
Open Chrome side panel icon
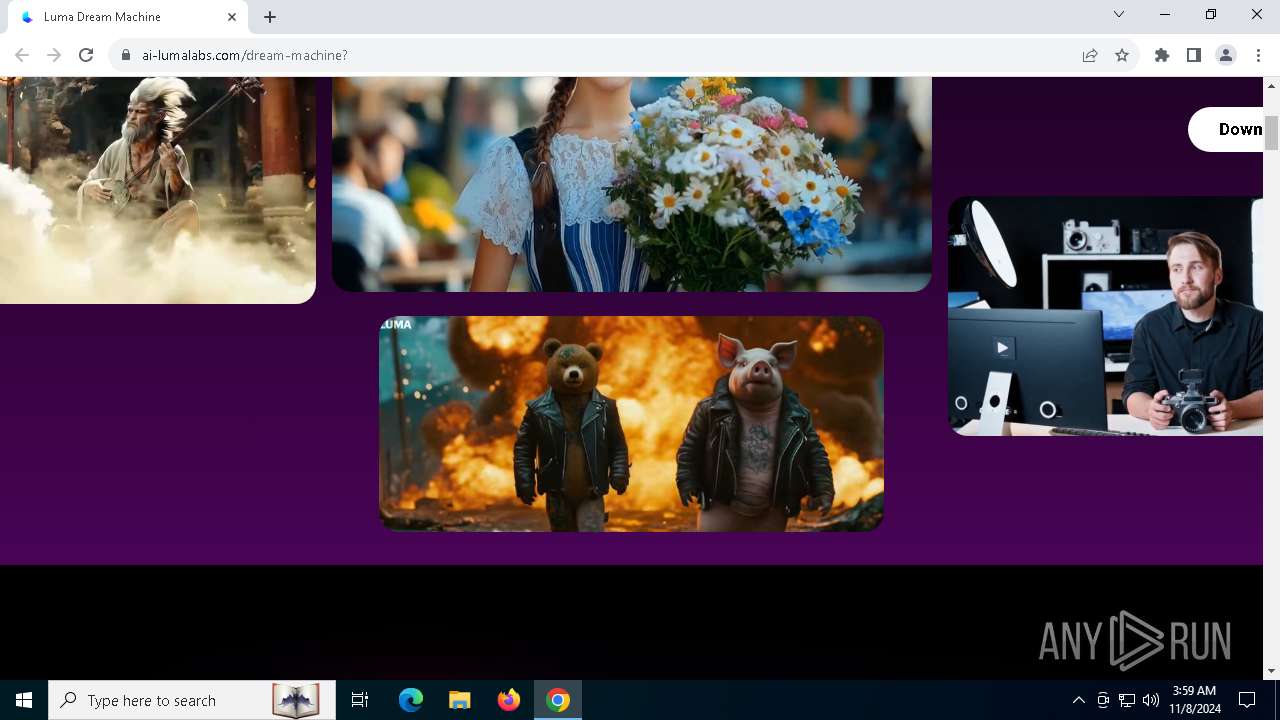[x=1194, y=55]
